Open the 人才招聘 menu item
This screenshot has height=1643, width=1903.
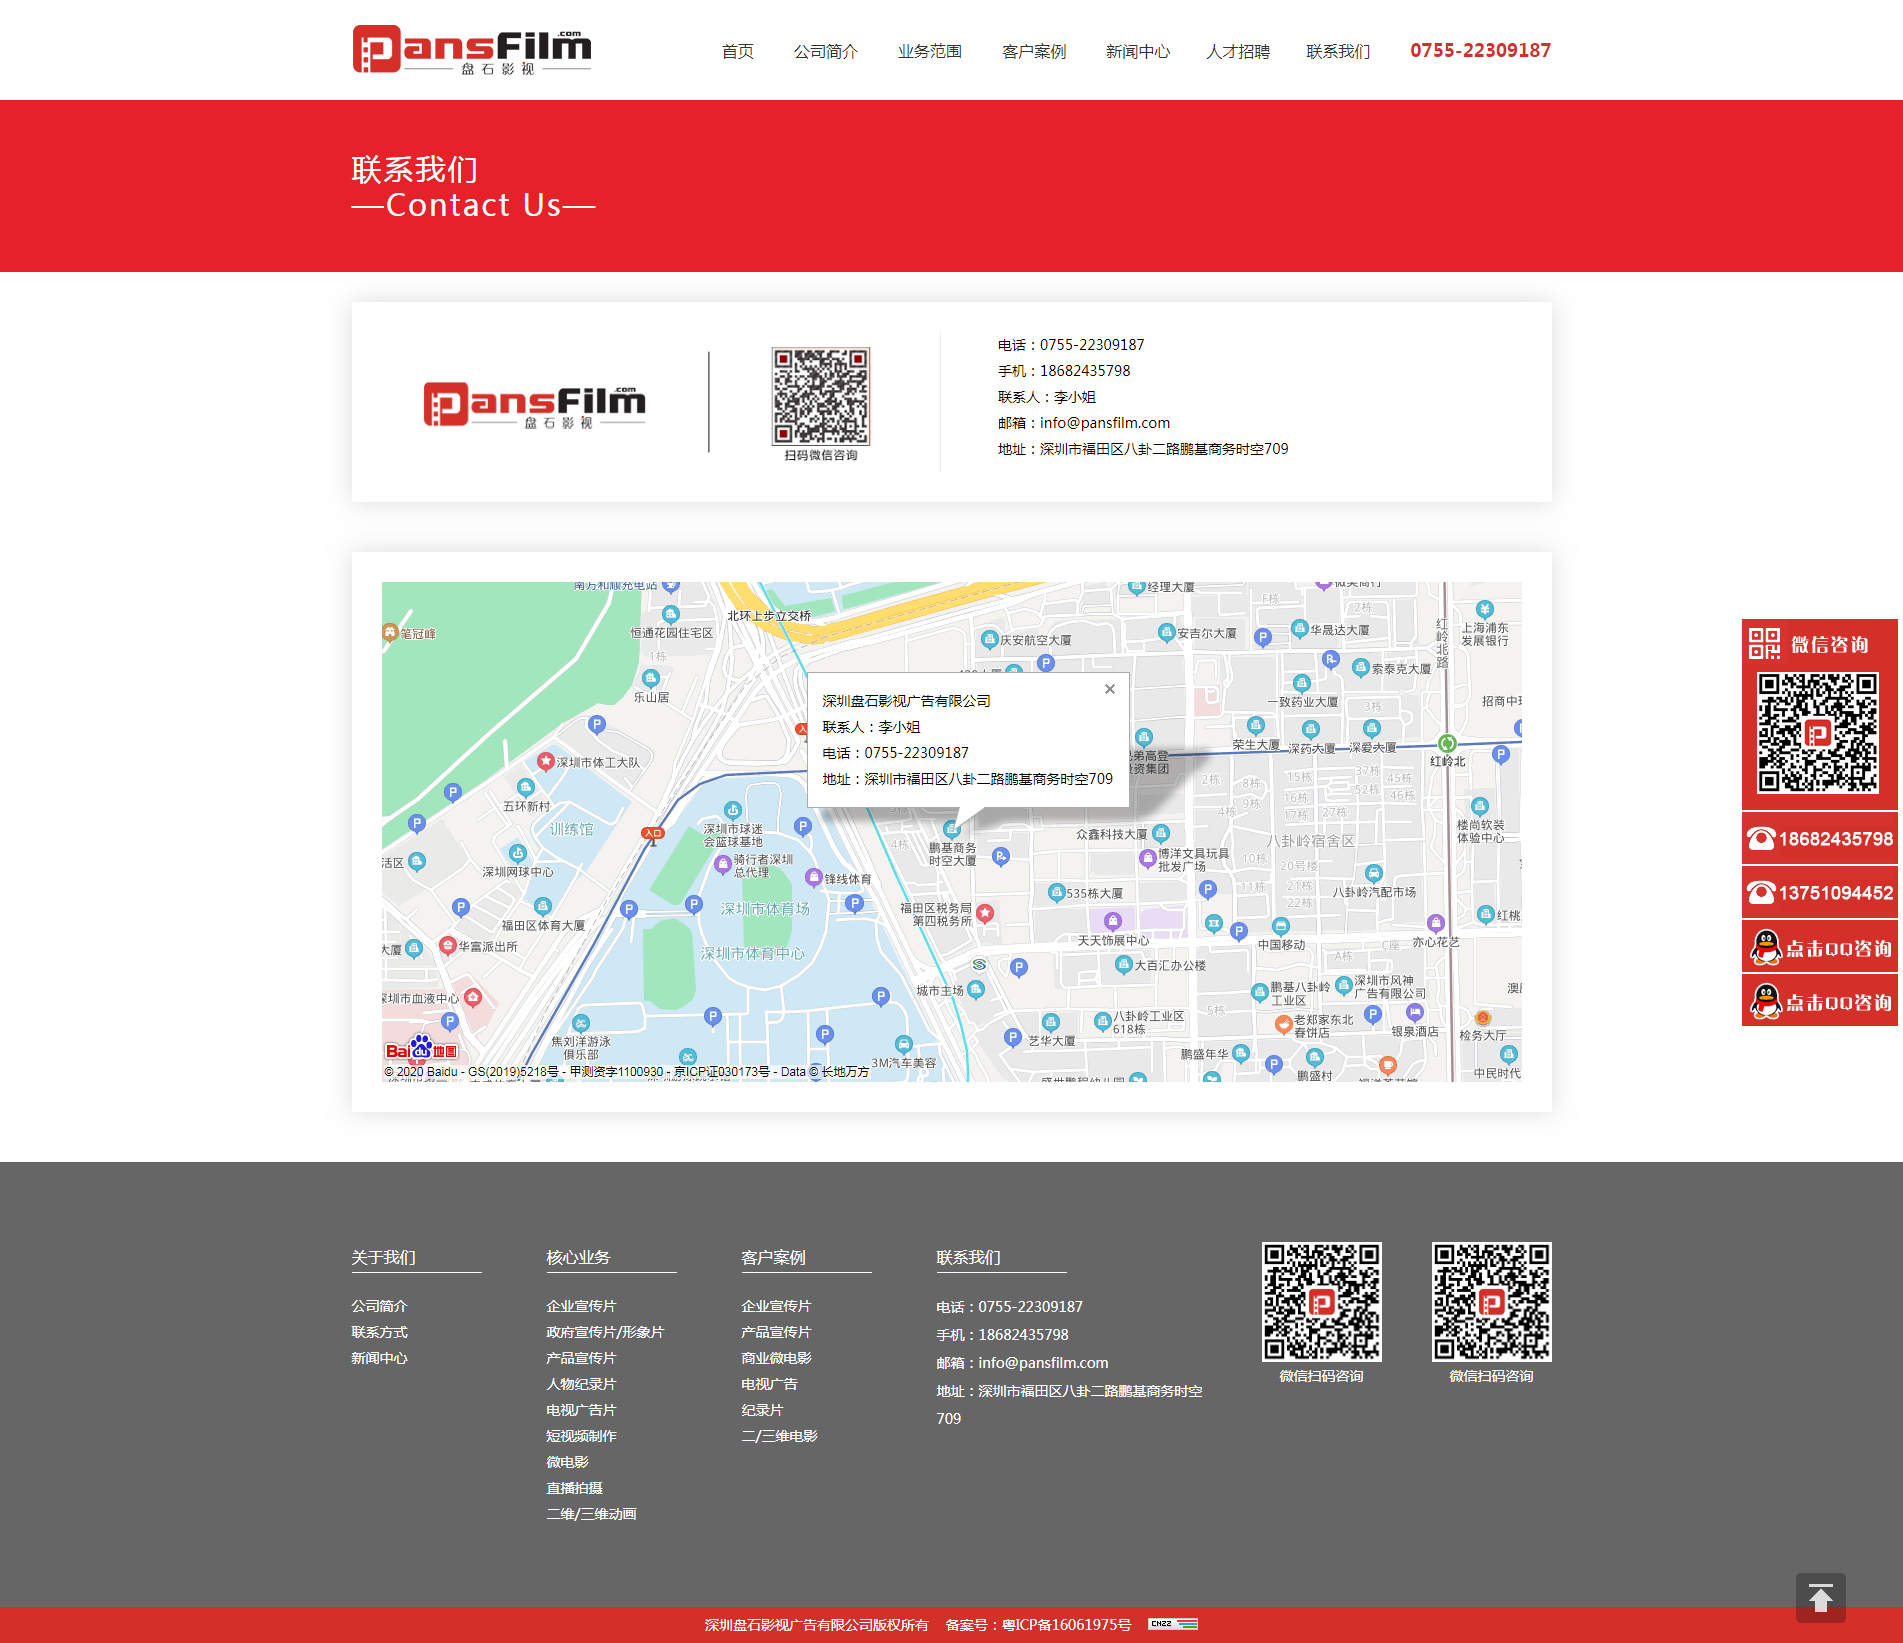tap(1238, 51)
